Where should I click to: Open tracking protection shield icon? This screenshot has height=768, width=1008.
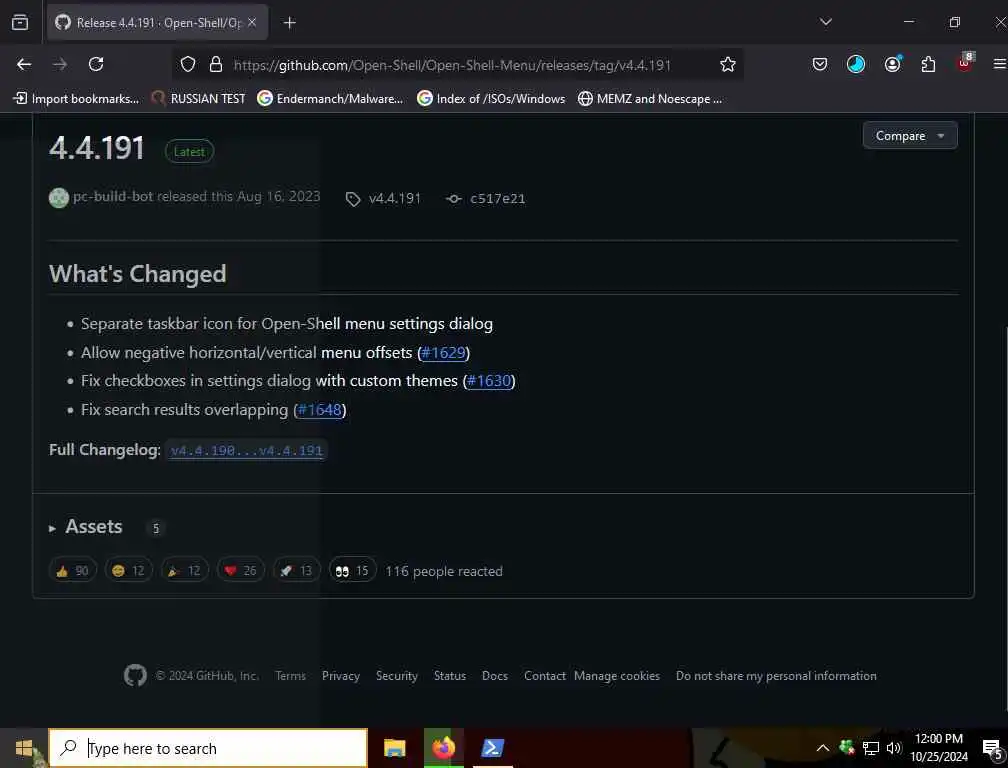(x=188, y=64)
